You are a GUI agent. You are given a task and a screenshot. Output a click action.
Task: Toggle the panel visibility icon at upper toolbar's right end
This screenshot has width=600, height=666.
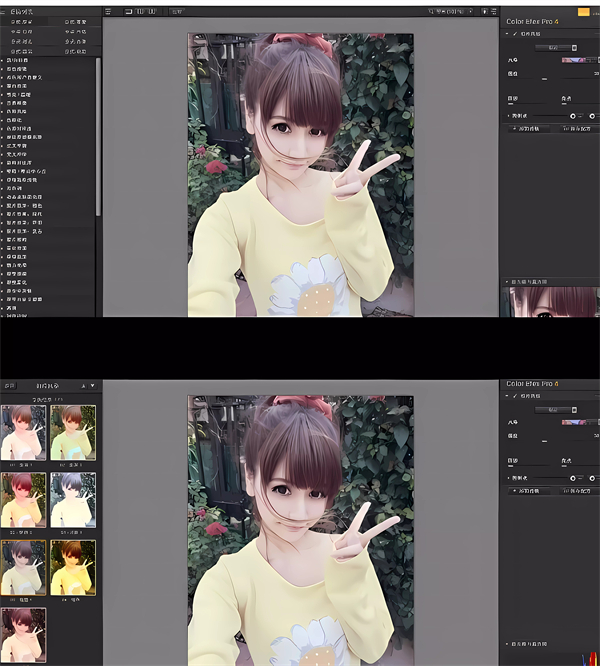(x=493, y=11)
